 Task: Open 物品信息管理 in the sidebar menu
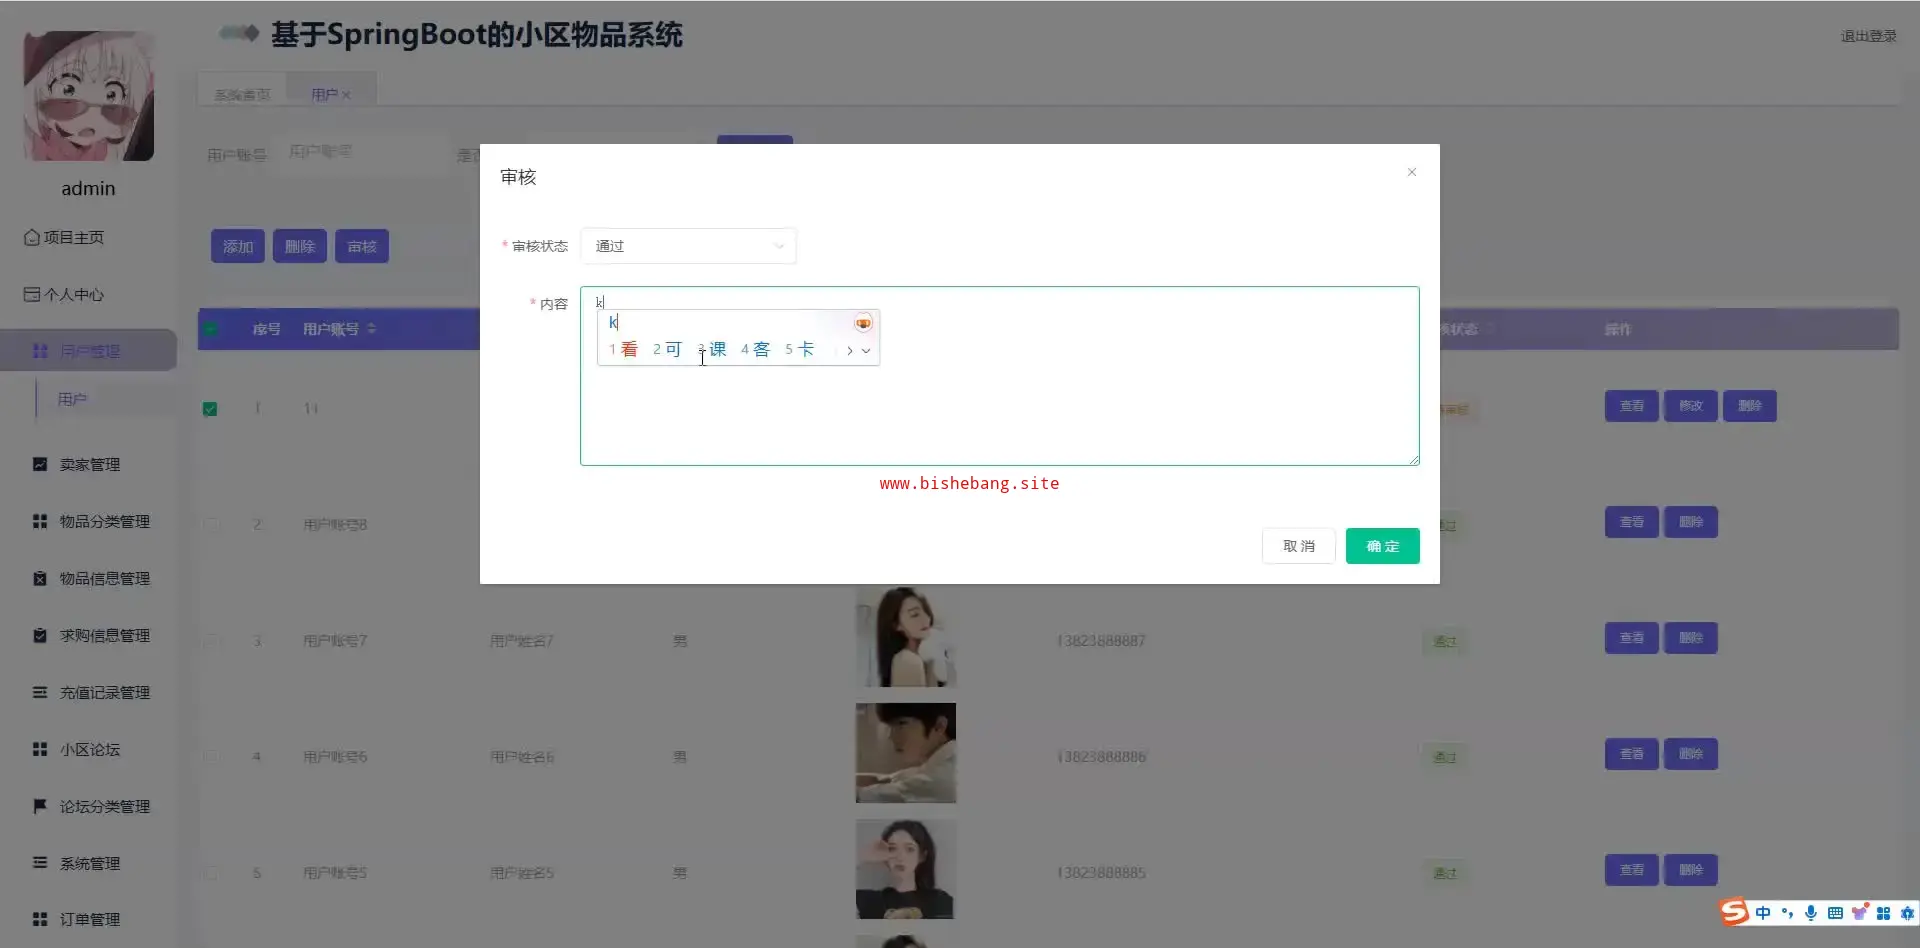[104, 578]
